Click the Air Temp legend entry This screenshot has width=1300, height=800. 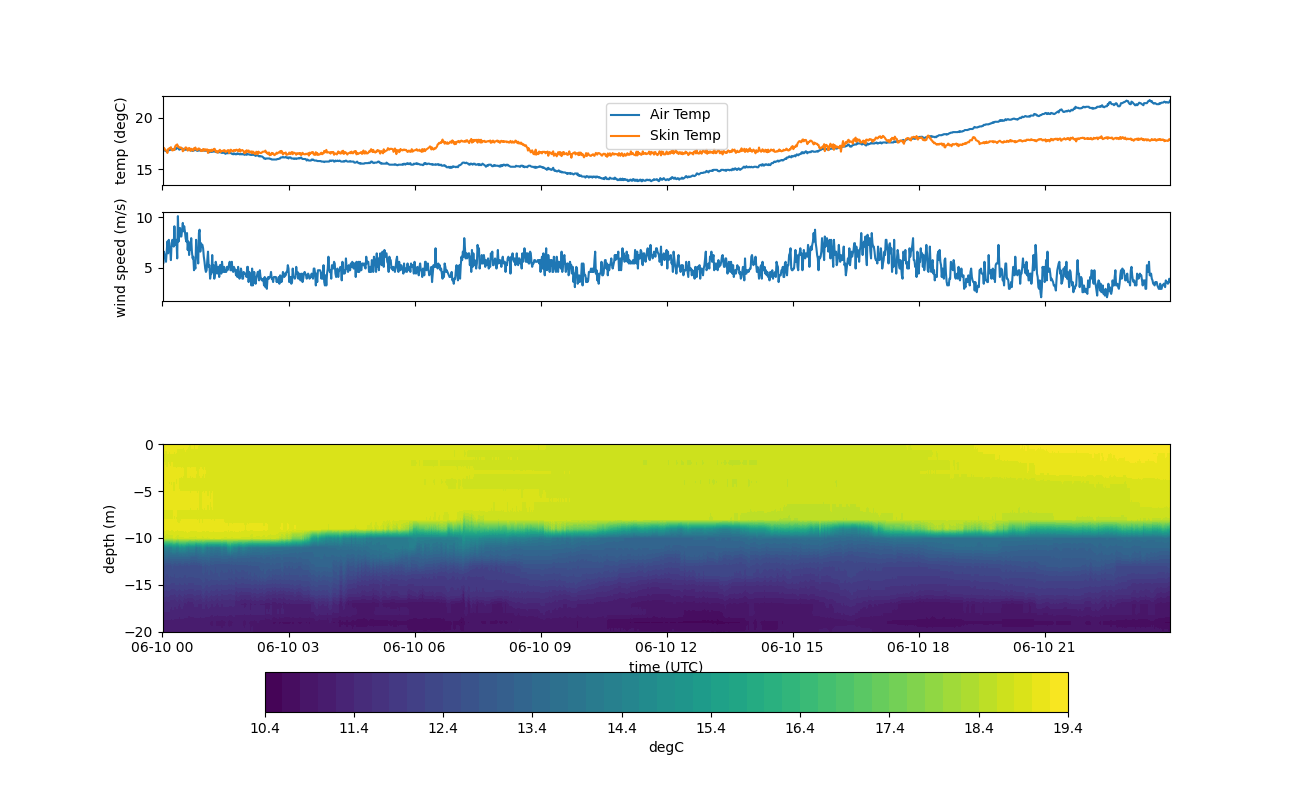click(x=680, y=115)
